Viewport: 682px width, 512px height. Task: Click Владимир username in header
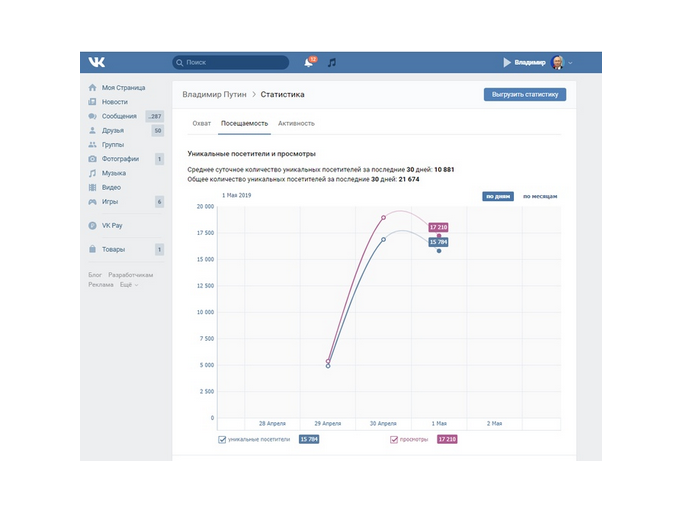pyautogui.click(x=530, y=63)
